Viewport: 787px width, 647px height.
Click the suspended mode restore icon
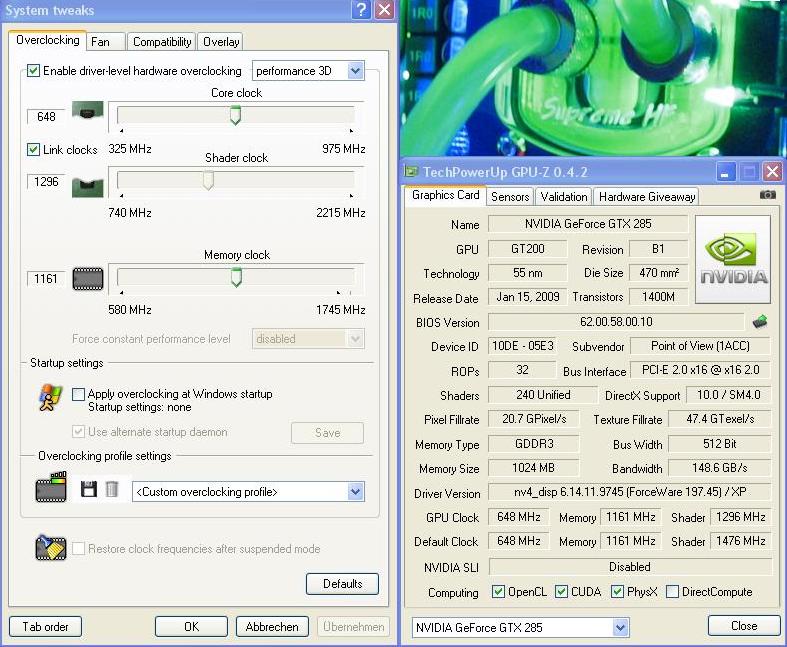coord(51,548)
